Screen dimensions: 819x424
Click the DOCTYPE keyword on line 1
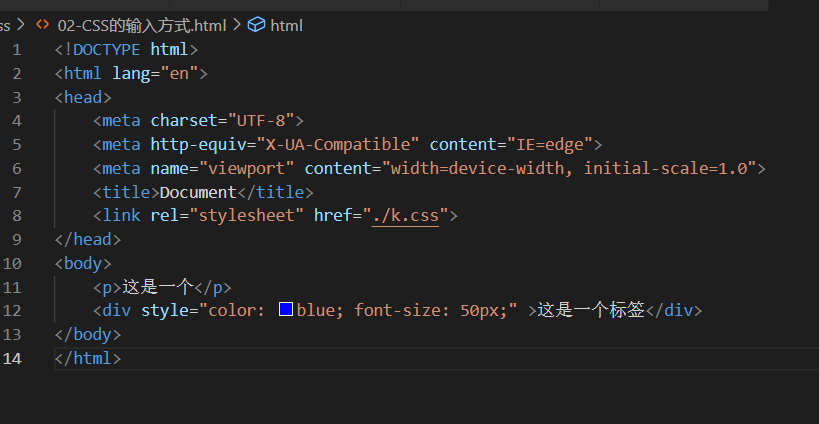107,49
